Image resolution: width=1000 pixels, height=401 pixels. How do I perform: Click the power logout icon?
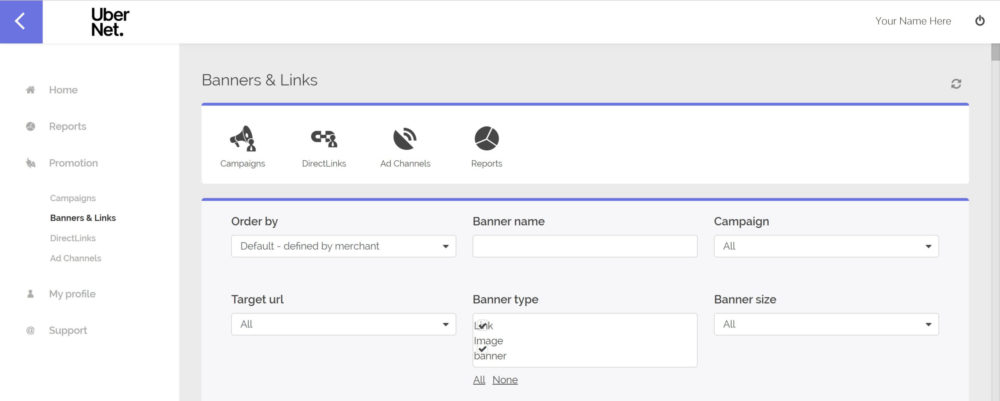click(x=980, y=21)
